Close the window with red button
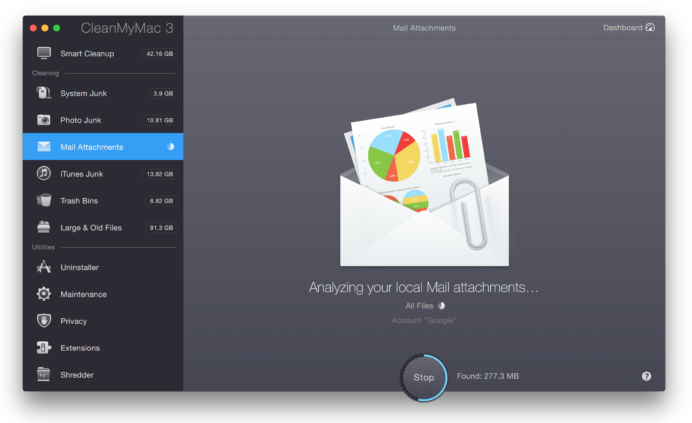692x423 pixels. [x=33, y=28]
